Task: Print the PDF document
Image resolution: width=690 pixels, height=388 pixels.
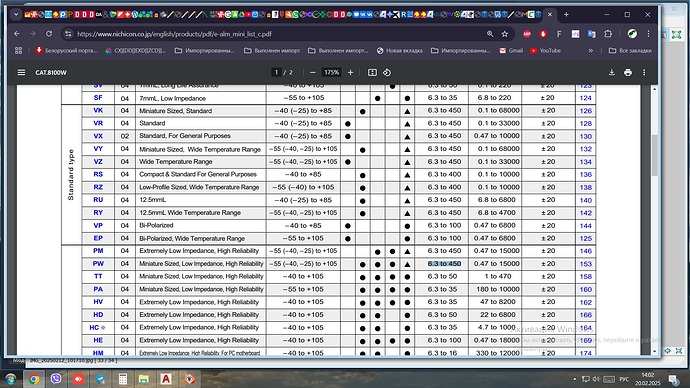Action: tap(628, 73)
